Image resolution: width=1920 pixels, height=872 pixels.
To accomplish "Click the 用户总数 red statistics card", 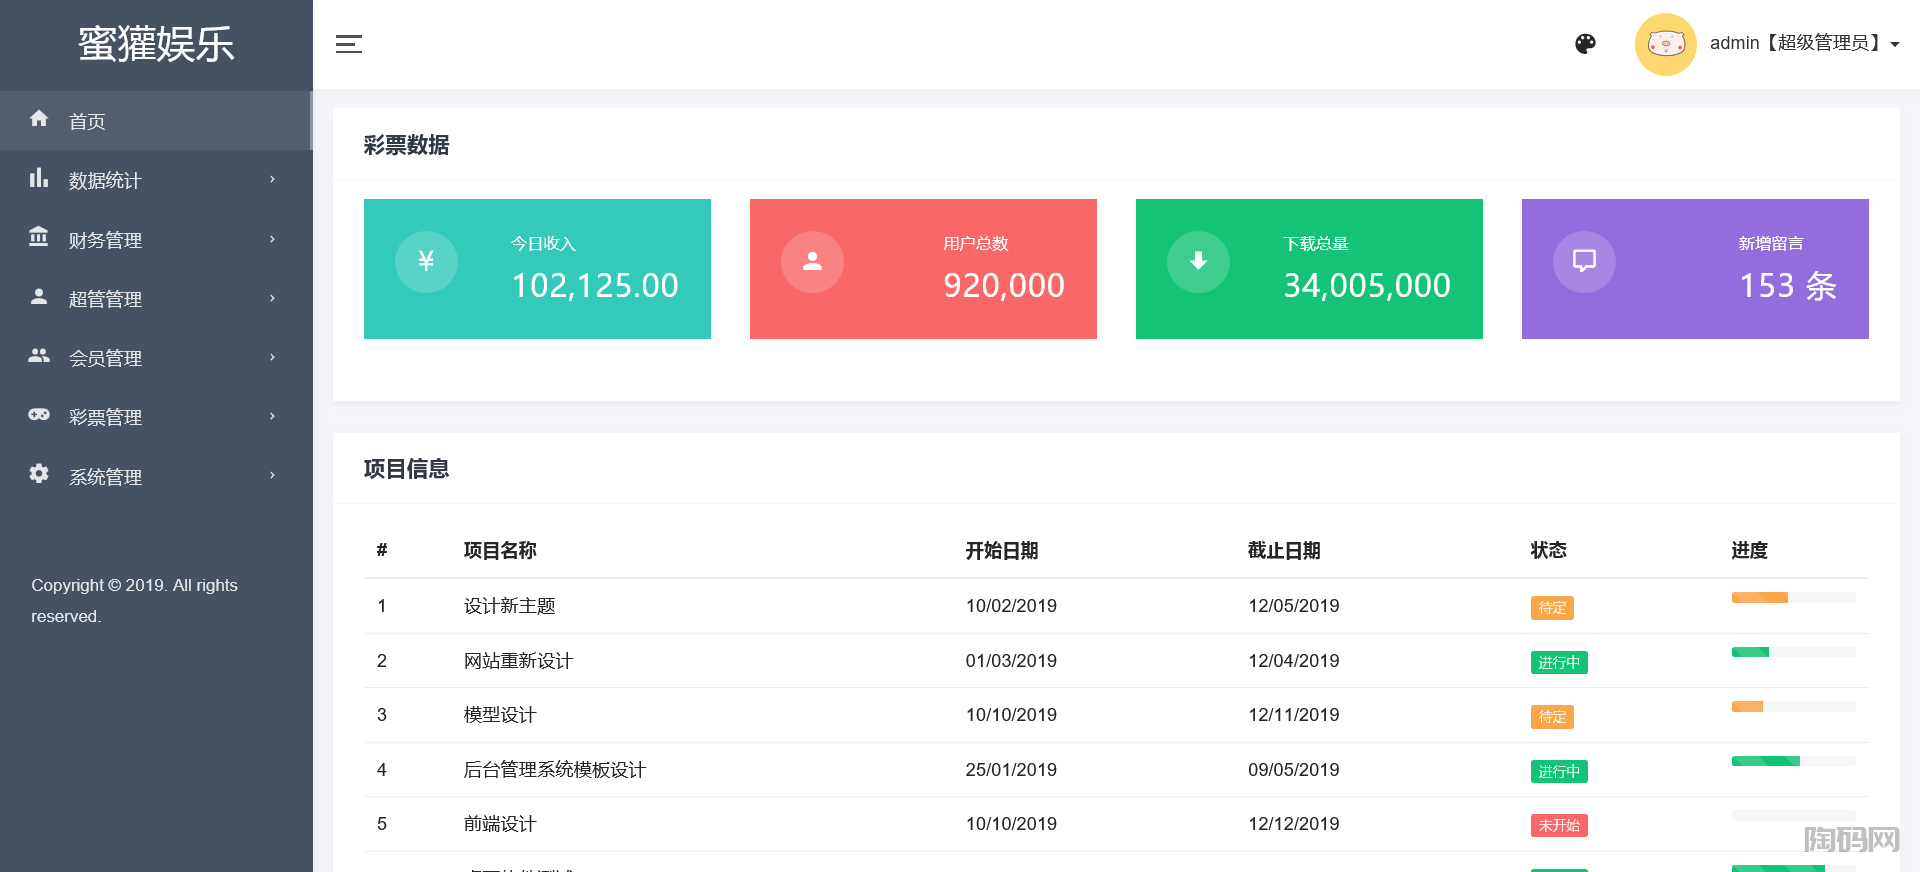I will [923, 269].
